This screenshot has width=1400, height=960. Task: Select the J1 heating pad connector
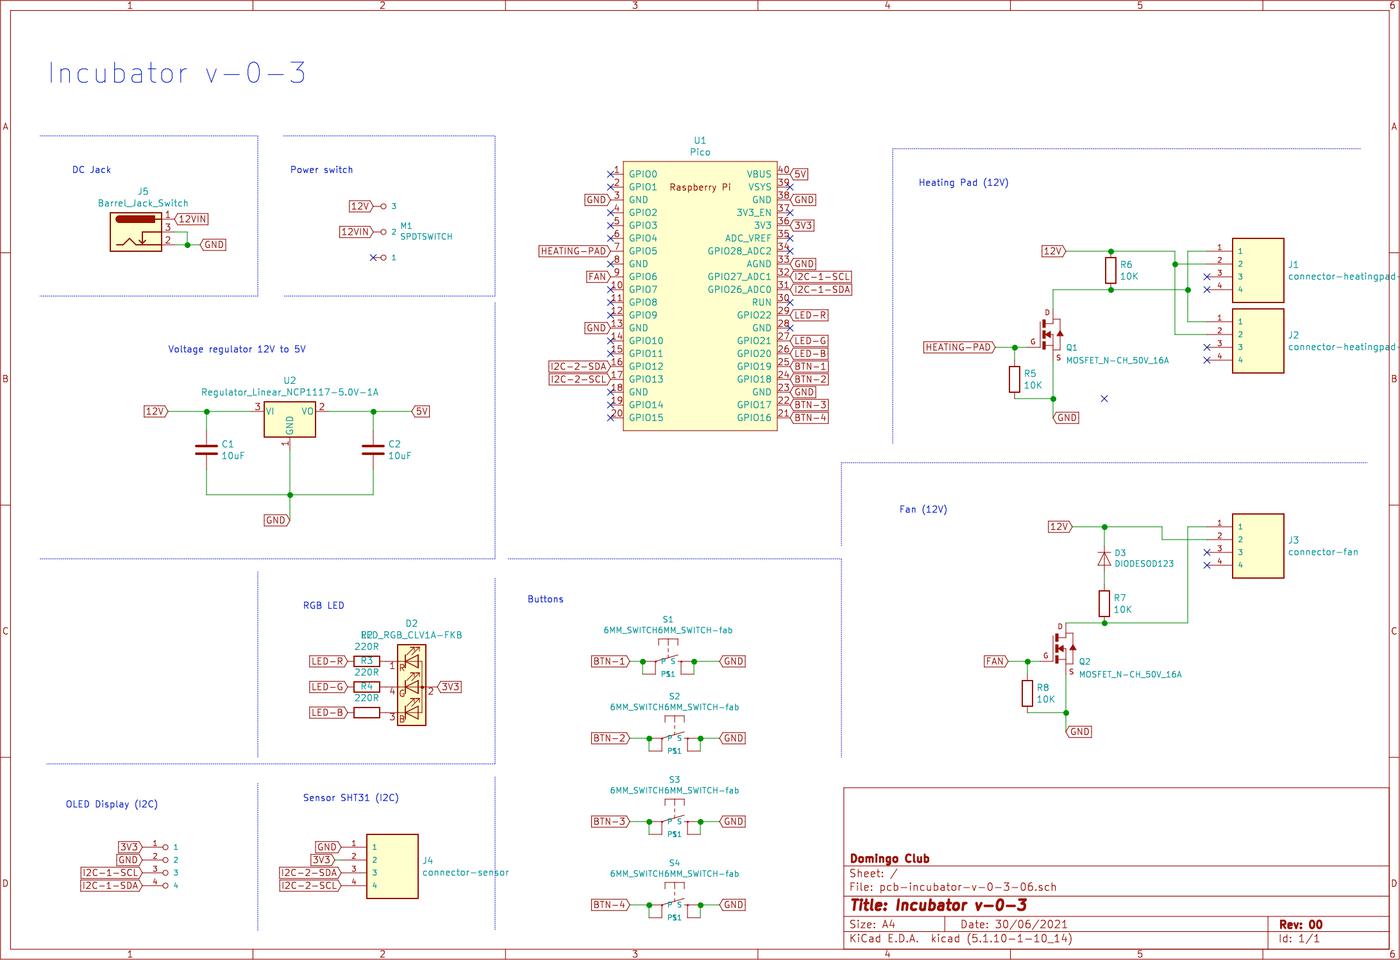[1258, 270]
